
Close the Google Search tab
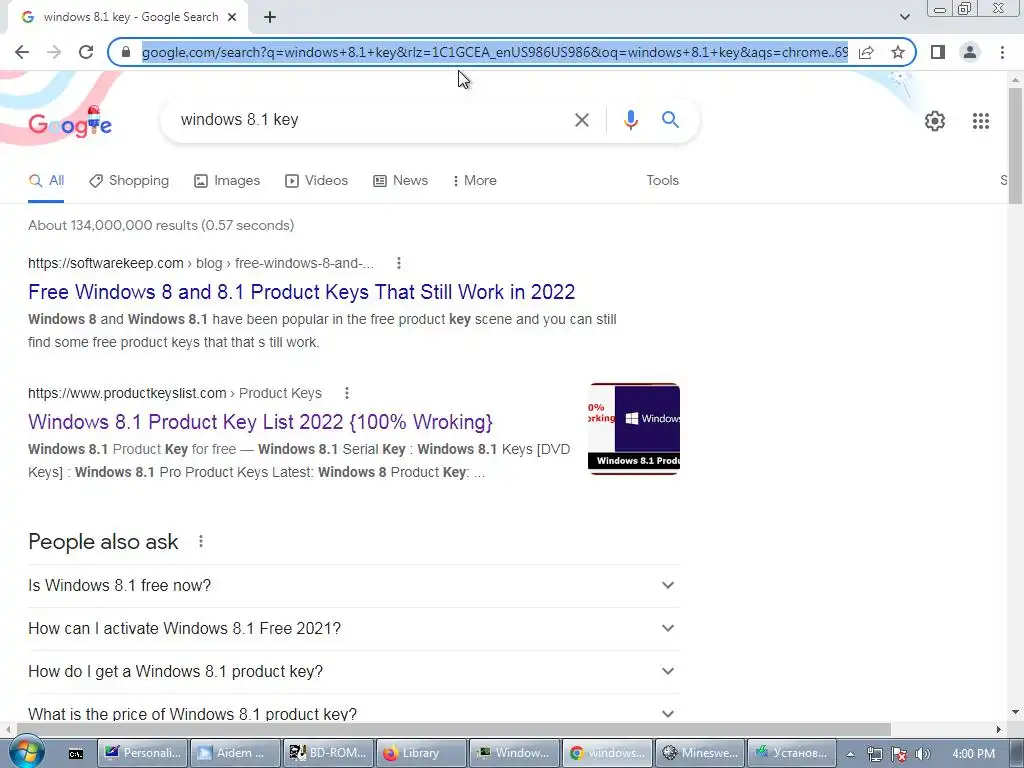click(232, 17)
